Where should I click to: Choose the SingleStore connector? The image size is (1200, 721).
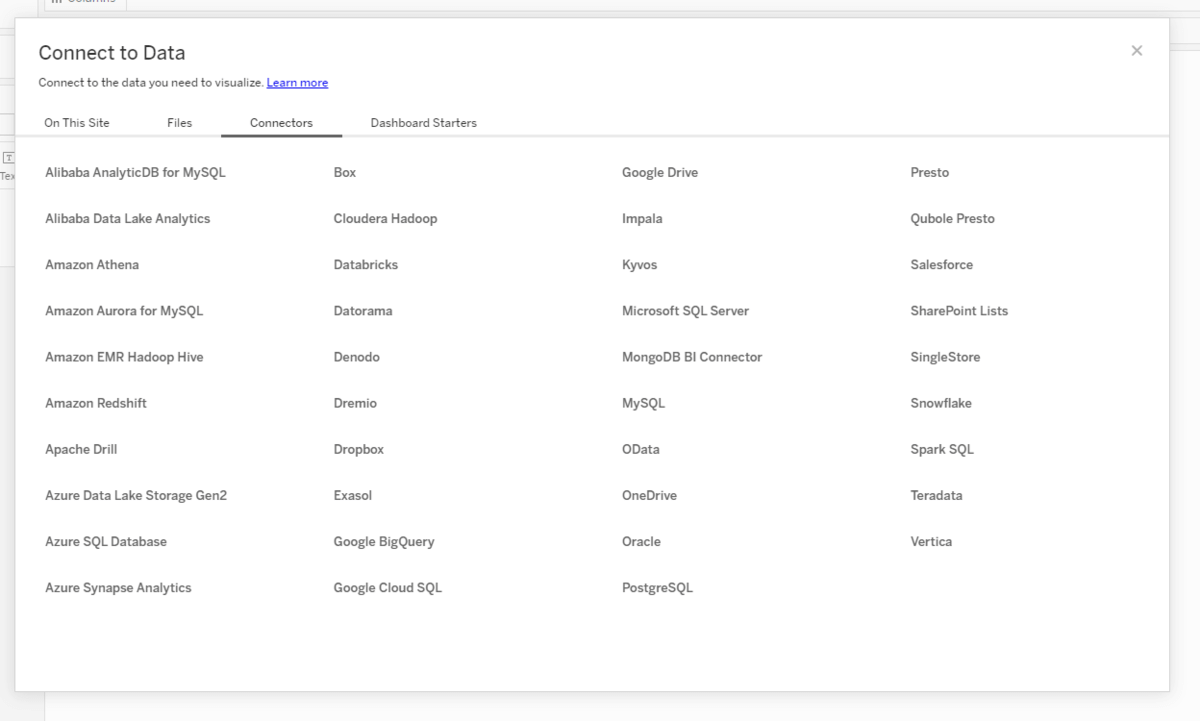[x=945, y=357]
